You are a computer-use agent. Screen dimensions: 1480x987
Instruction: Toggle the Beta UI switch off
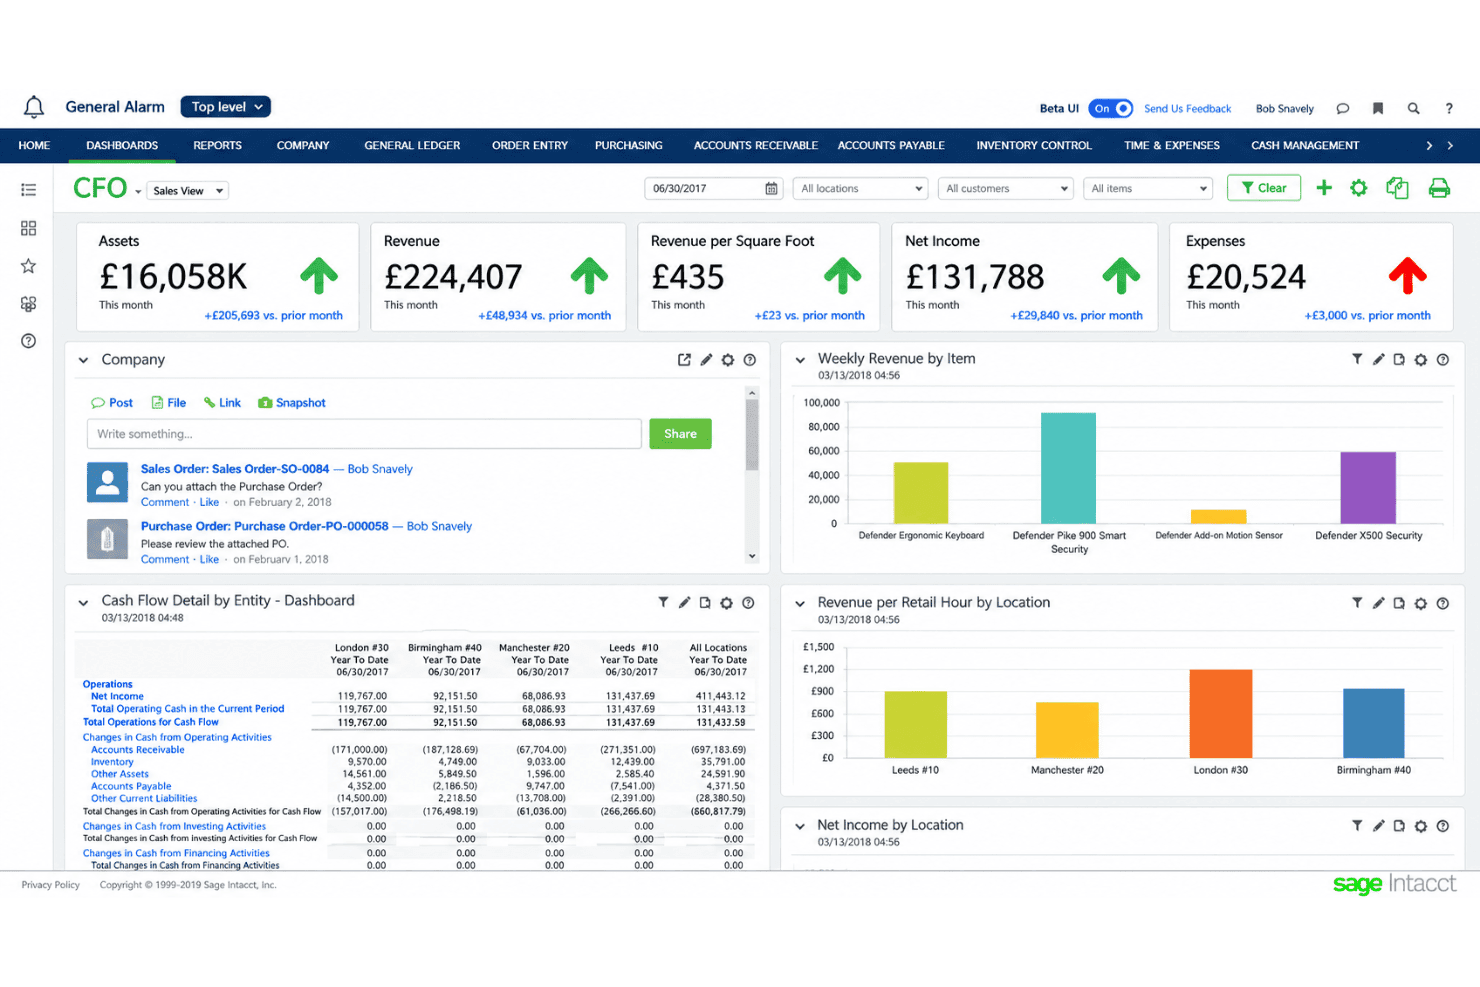click(1110, 108)
